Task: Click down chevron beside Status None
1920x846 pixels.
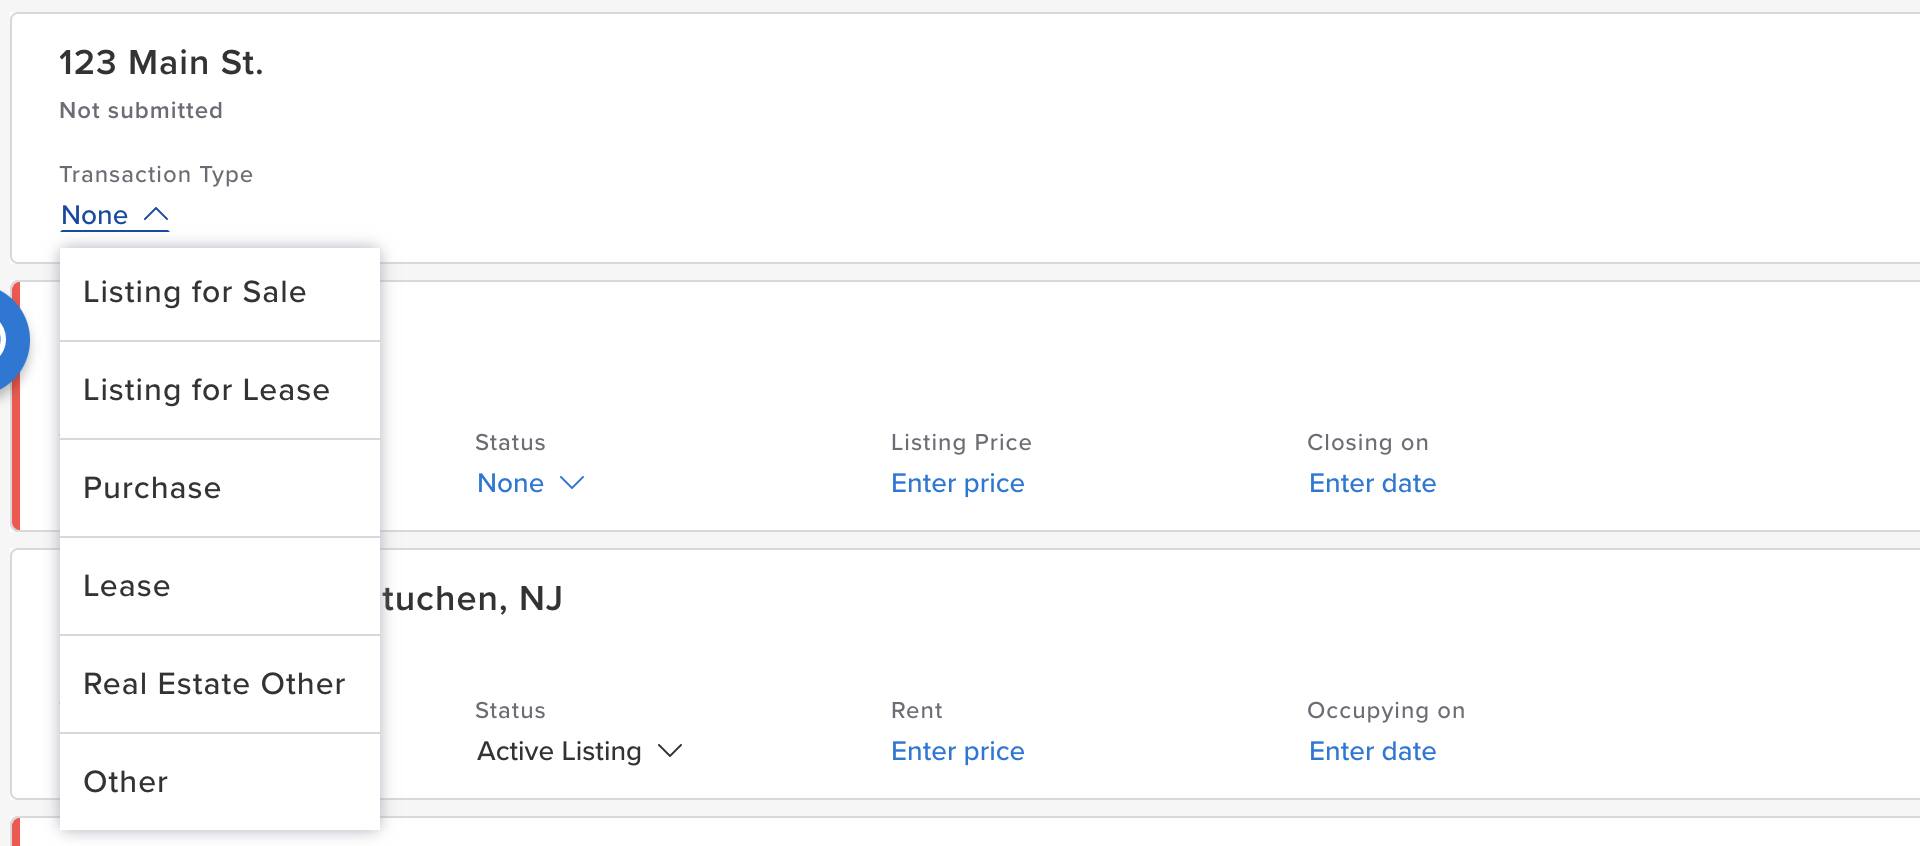Action: click(572, 483)
